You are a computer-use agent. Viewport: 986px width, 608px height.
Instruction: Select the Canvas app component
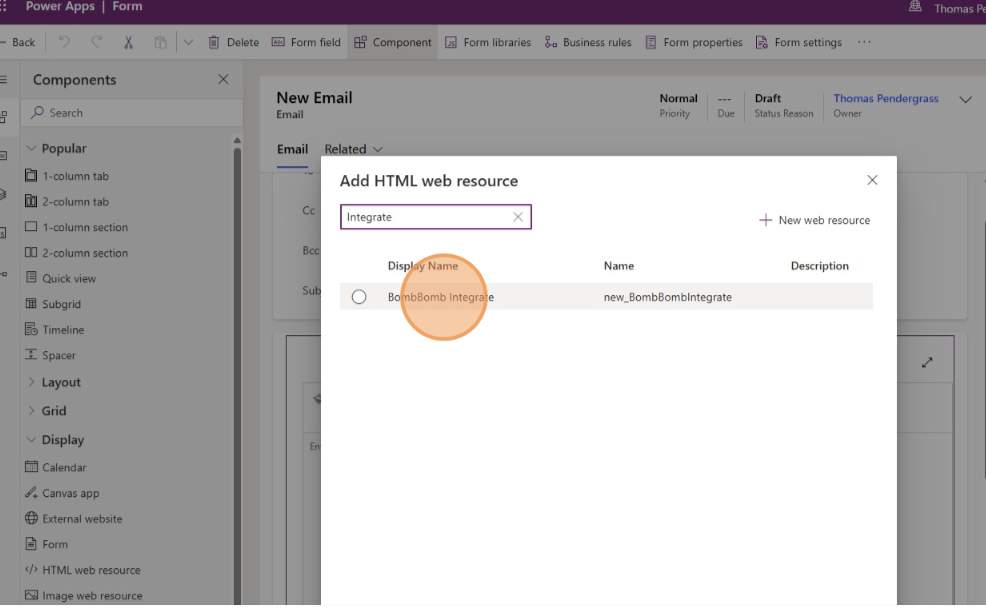coord(62,493)
